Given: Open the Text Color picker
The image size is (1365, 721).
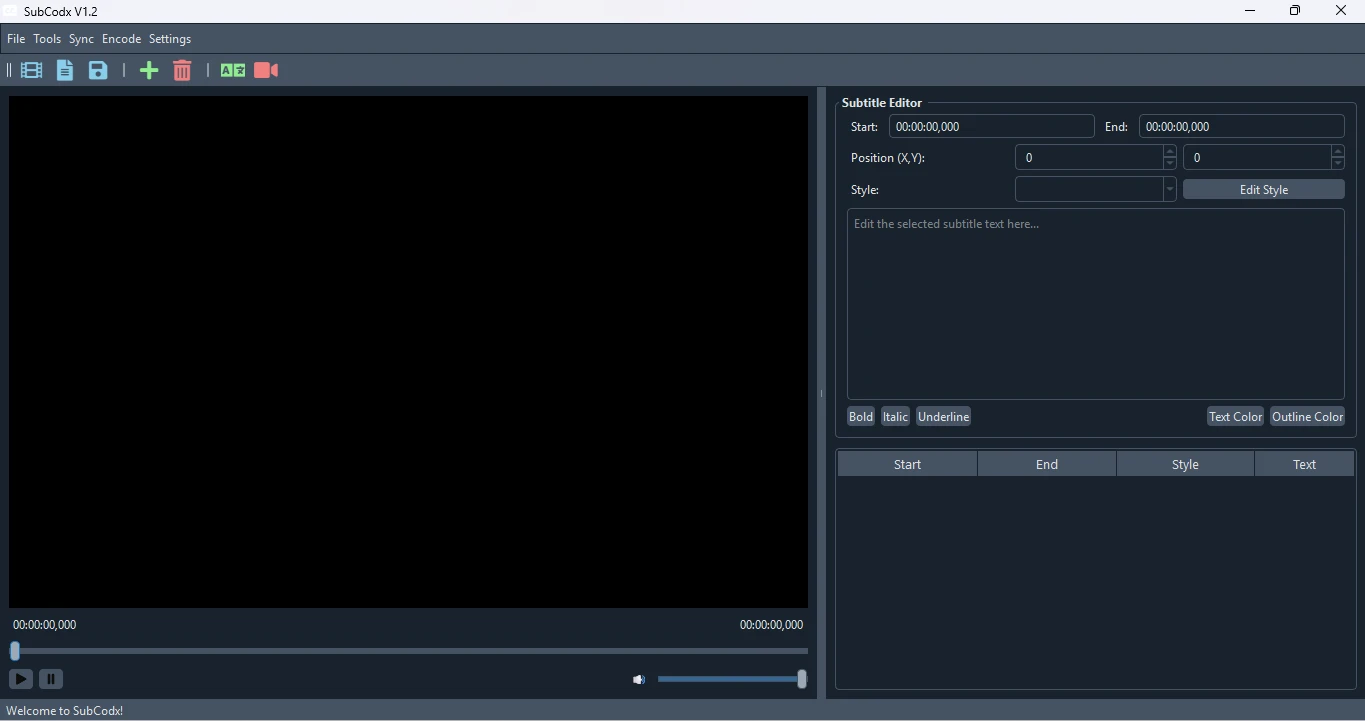Looking at the screenshot, I should (1236, 417).
